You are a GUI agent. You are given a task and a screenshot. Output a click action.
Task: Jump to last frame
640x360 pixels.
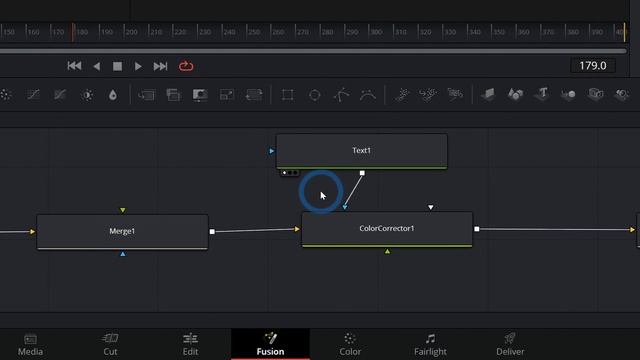pyautogui.click(x=160, y=66)
